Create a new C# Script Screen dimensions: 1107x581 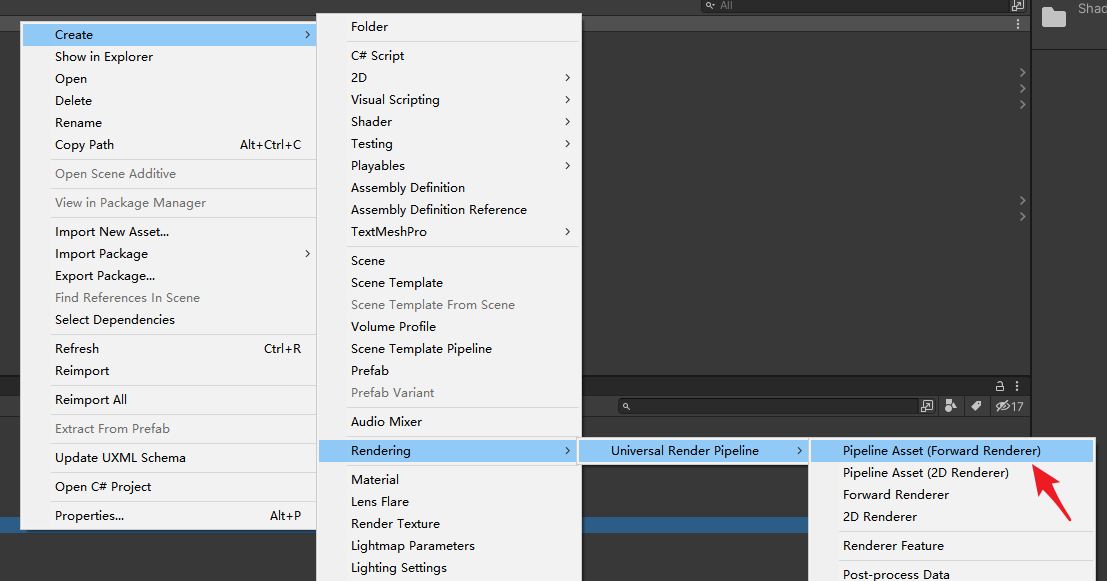449,56
